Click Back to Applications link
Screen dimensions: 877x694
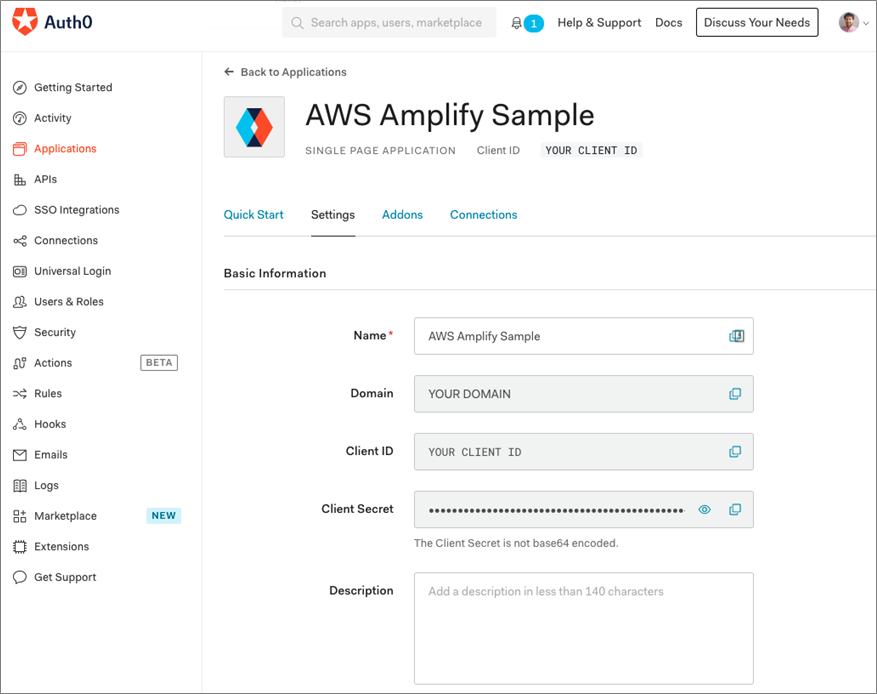[285, 72]
